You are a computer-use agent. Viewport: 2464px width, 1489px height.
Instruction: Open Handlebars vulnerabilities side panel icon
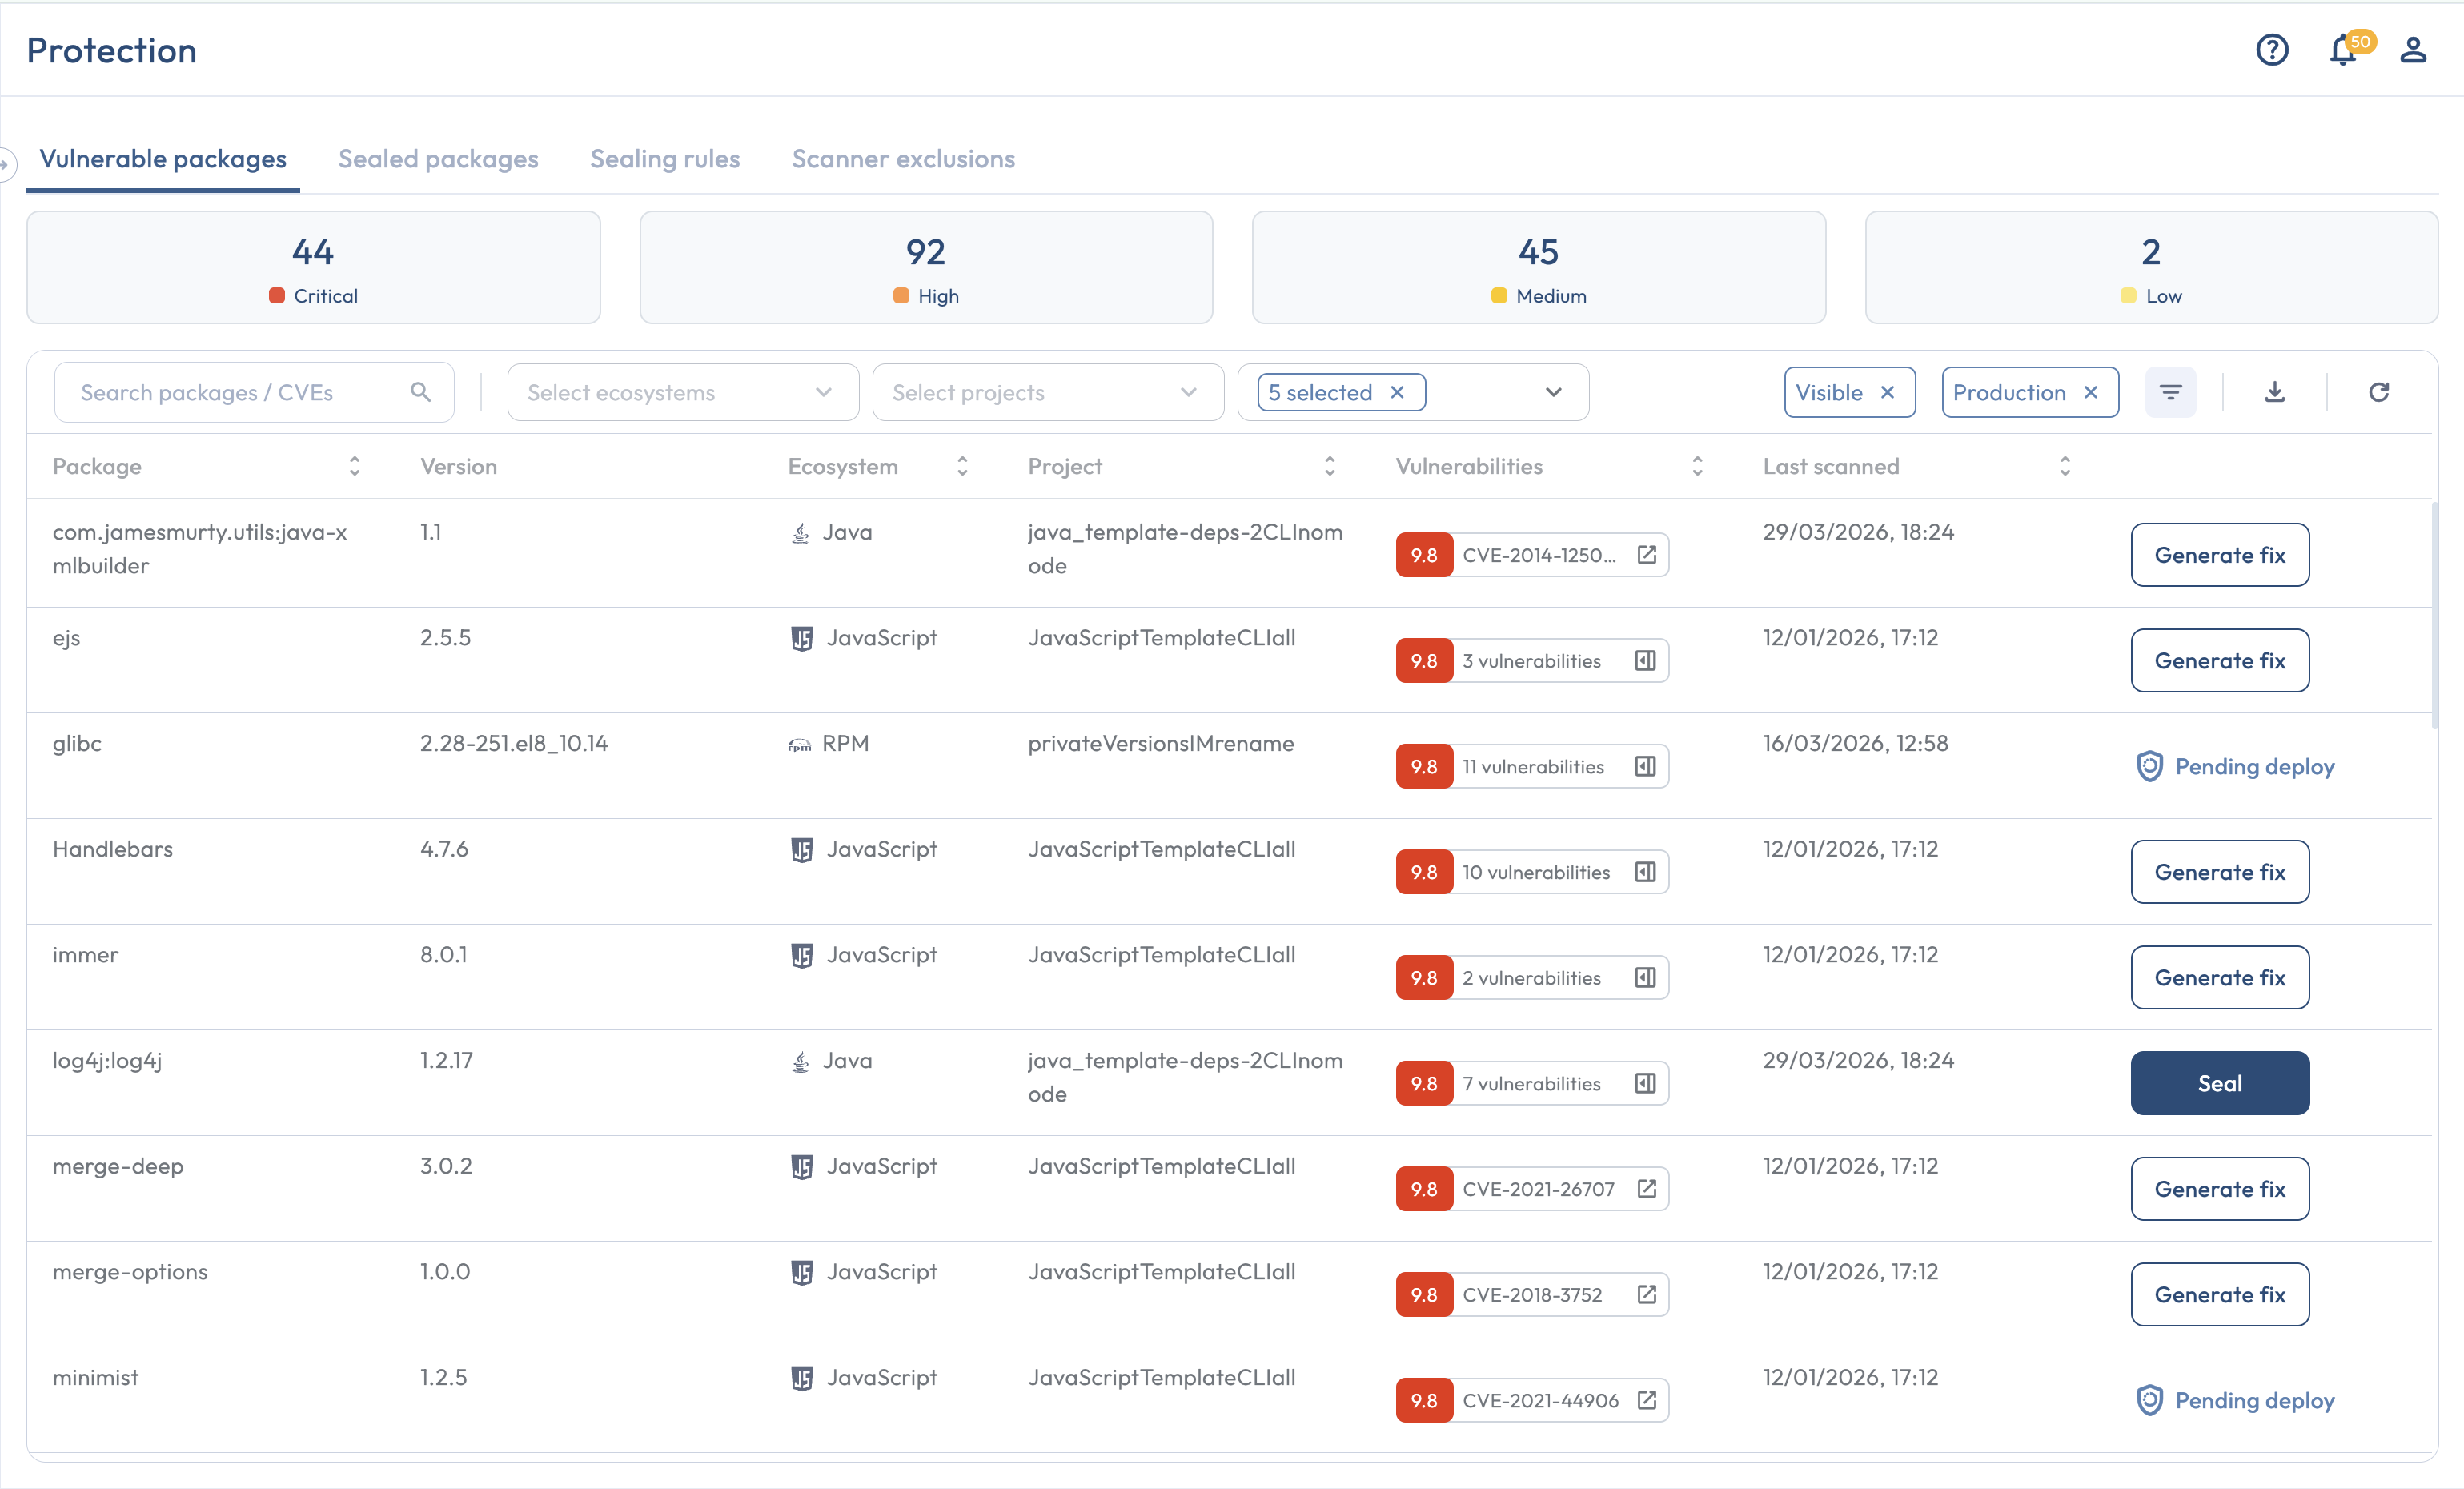[x=1645, y=872]
